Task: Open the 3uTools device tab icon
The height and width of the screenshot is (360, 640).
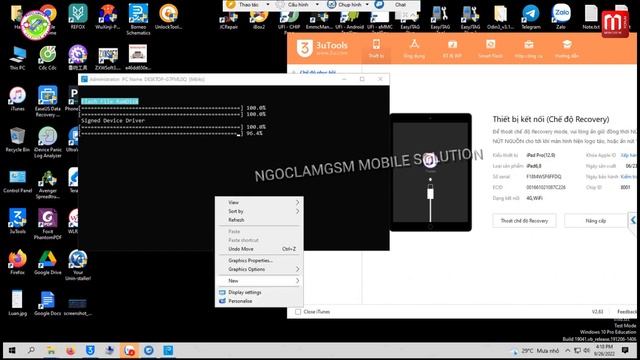Action: click(x=376, y=49)
